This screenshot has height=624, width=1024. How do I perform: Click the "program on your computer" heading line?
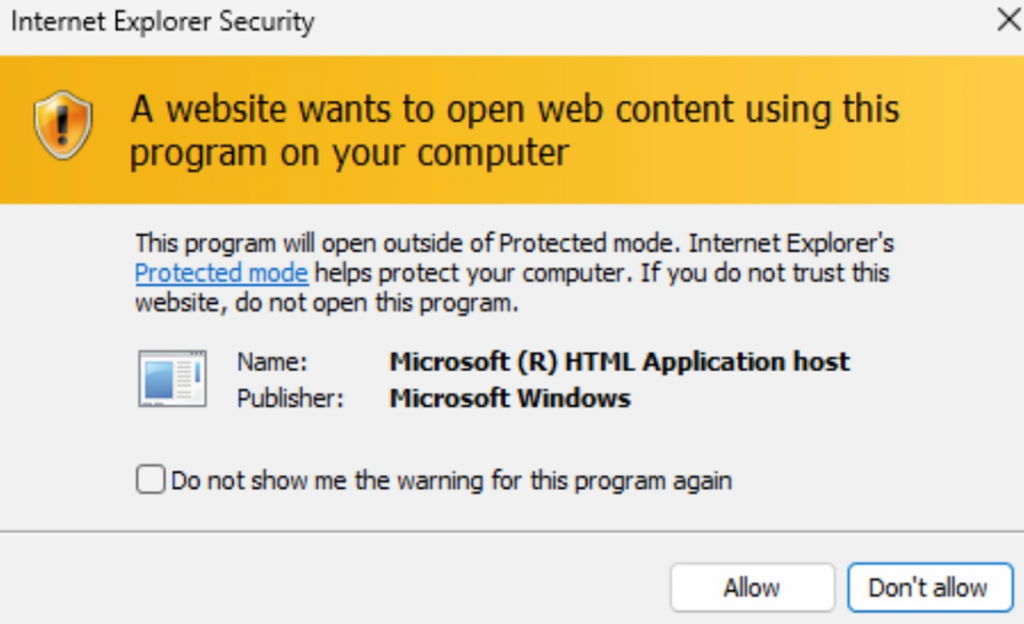(x=349, y=153)
